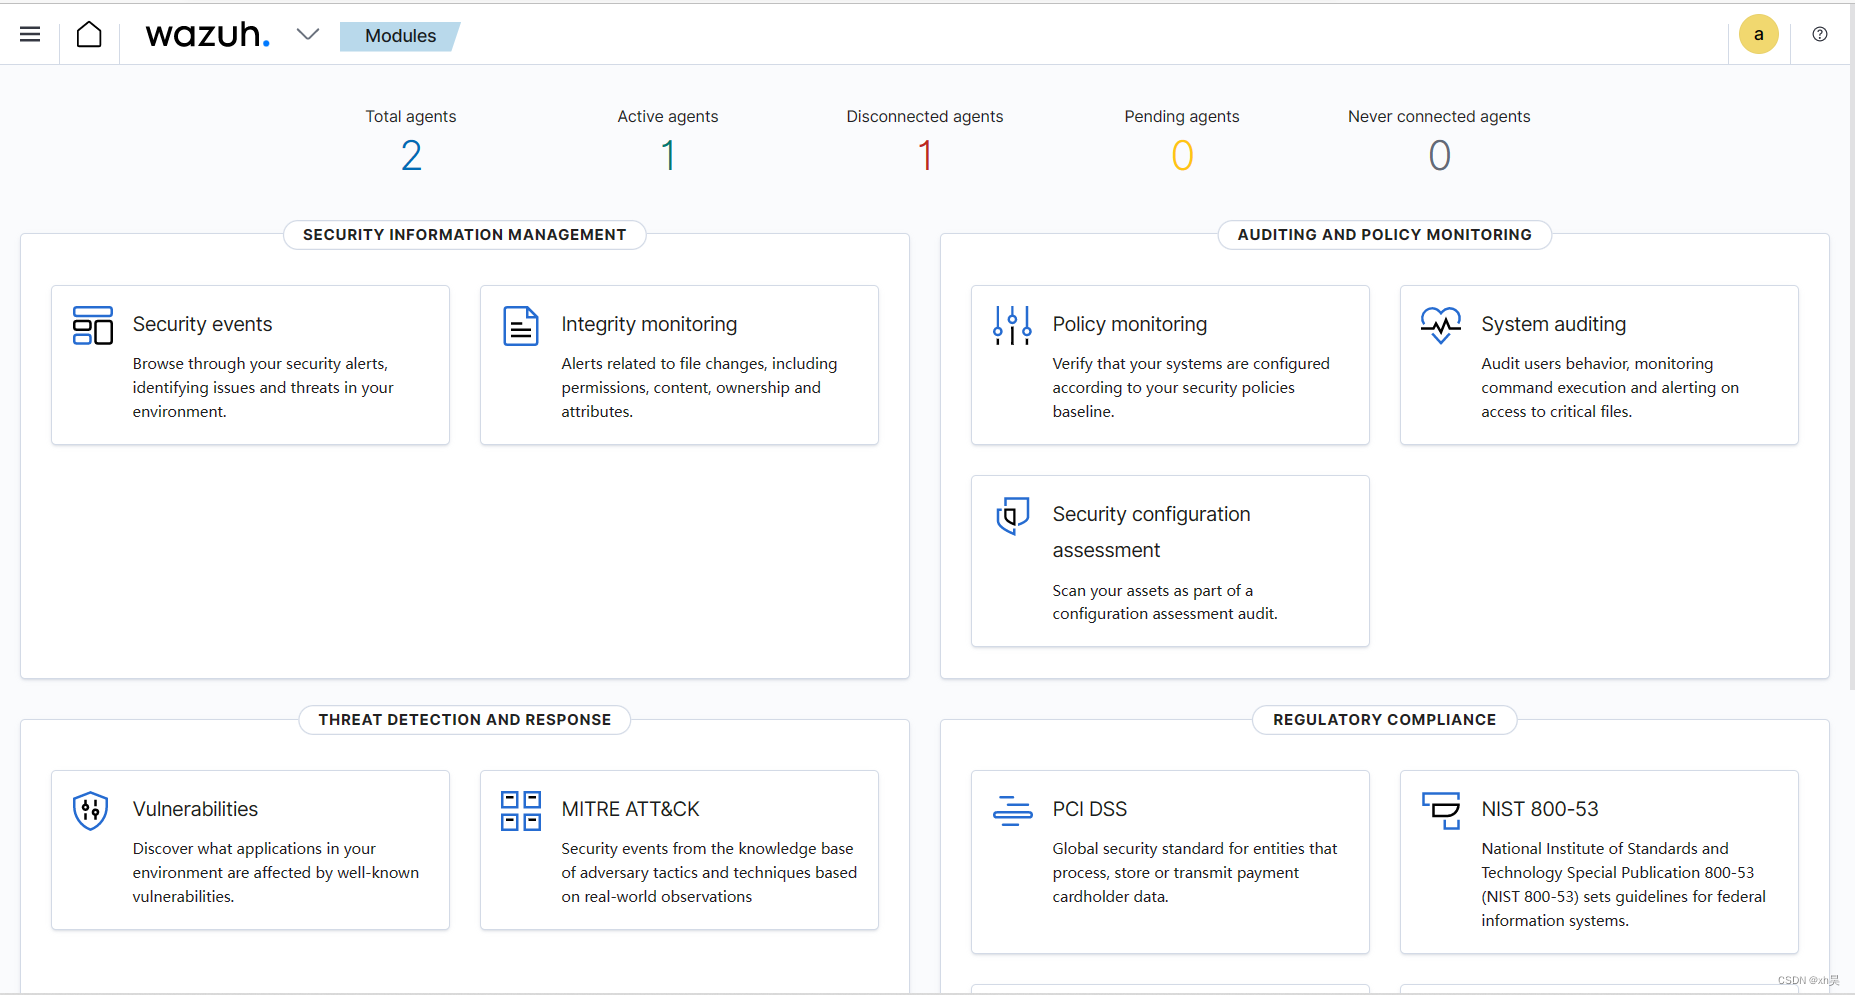Open the user avatar 'a' menu
This screenshot has width=1855, height=995.
[1758, 35]
